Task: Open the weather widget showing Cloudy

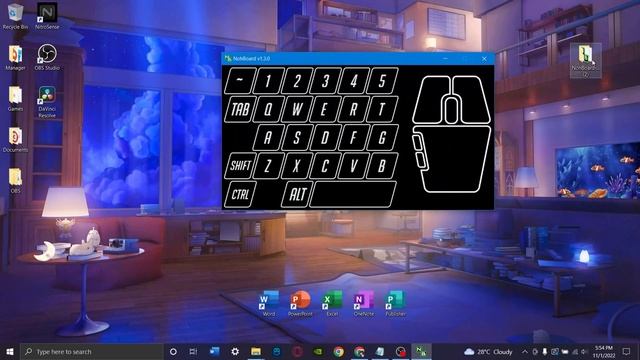Action: (488, 351)
